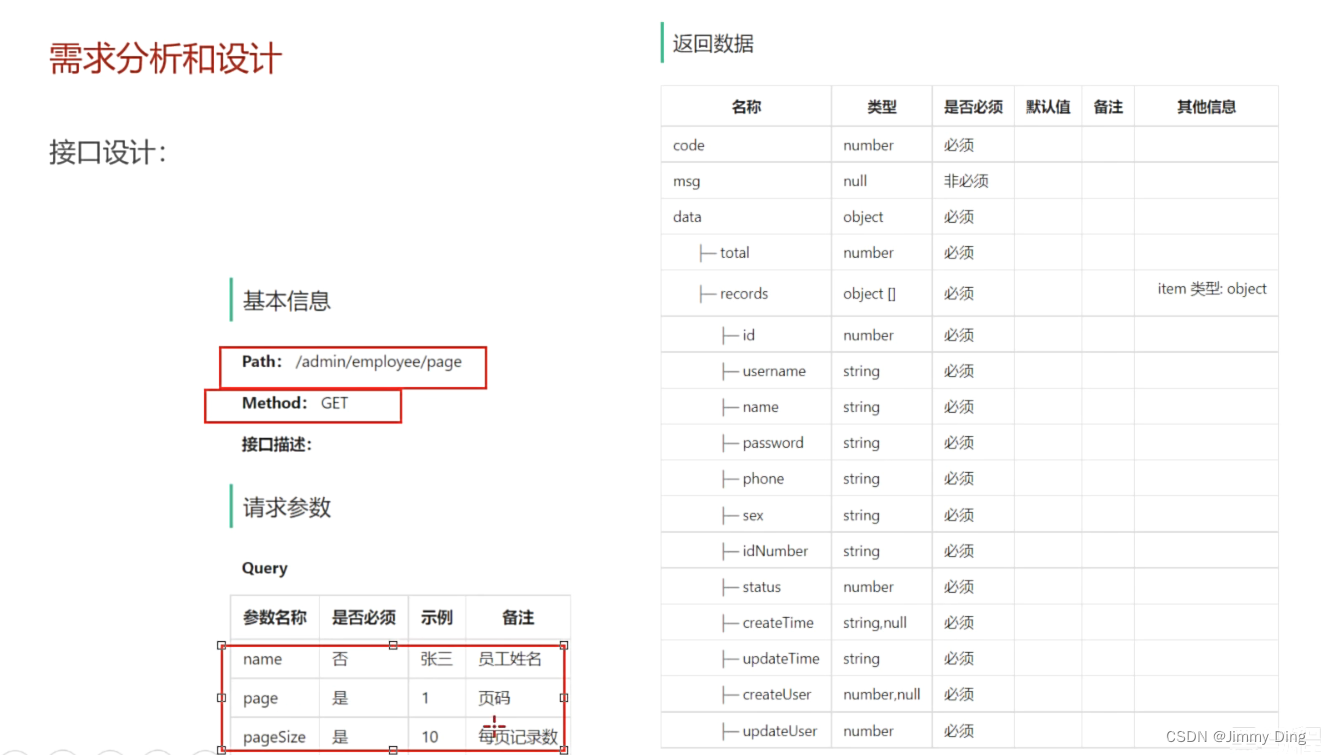
Task: Click the slide title 需求分析和设计
Action: tap(165, 59)
